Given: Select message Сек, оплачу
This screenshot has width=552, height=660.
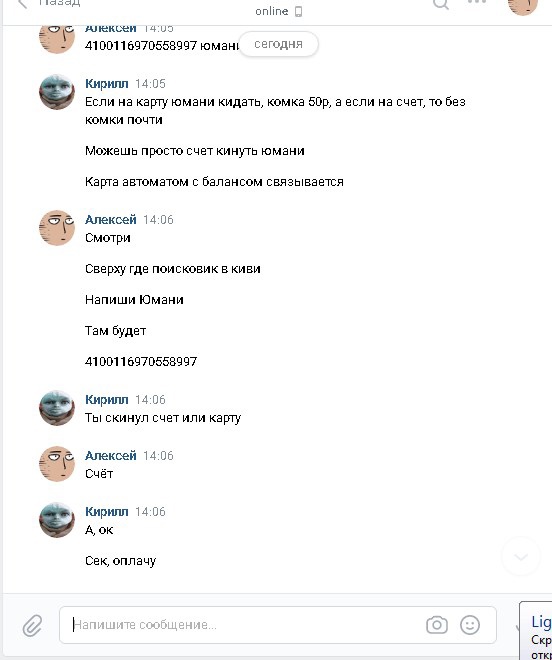Looking at the screenshot, I should (x=120, y=561).
